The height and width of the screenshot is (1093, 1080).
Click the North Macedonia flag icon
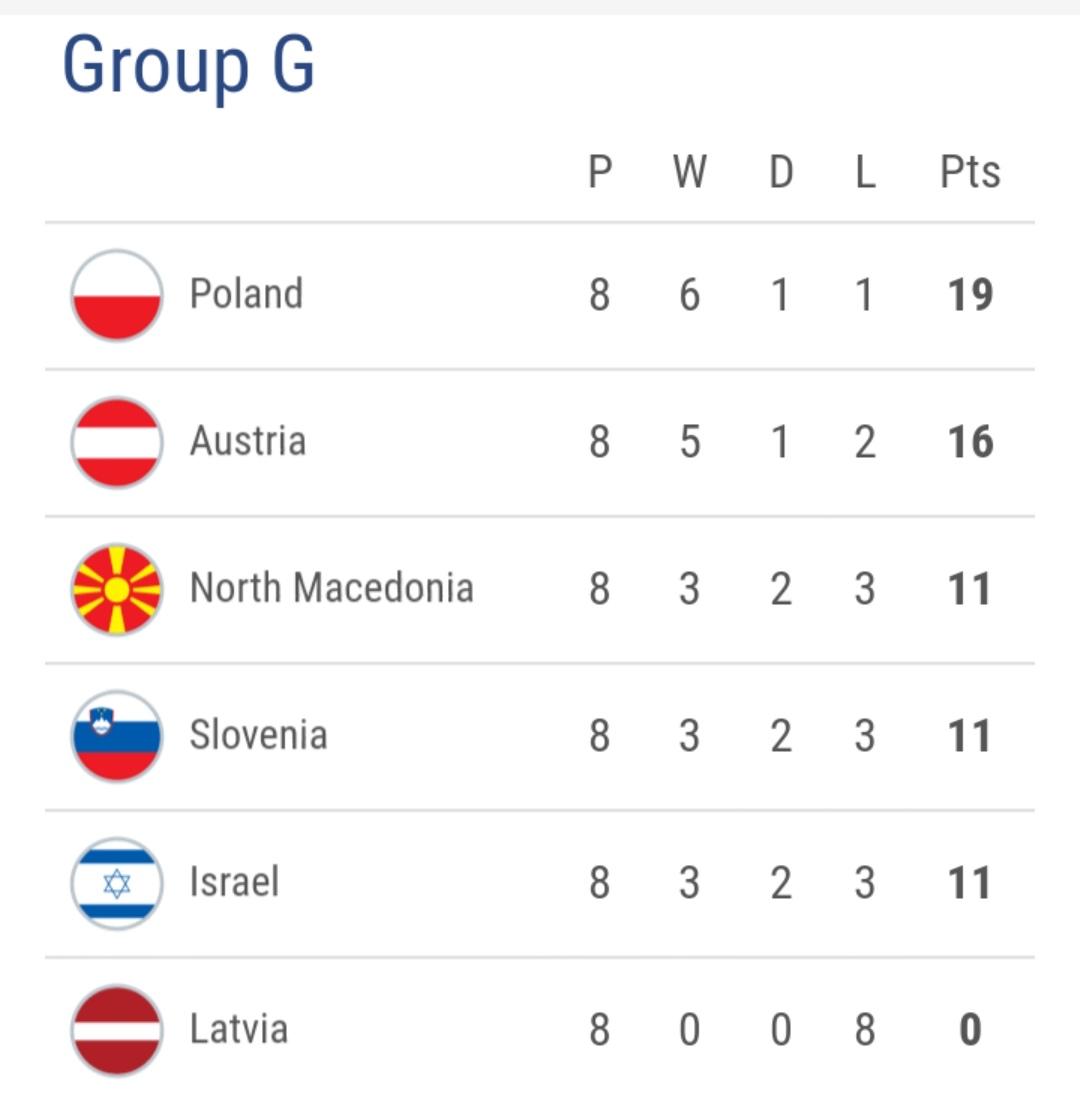(117, 589)
